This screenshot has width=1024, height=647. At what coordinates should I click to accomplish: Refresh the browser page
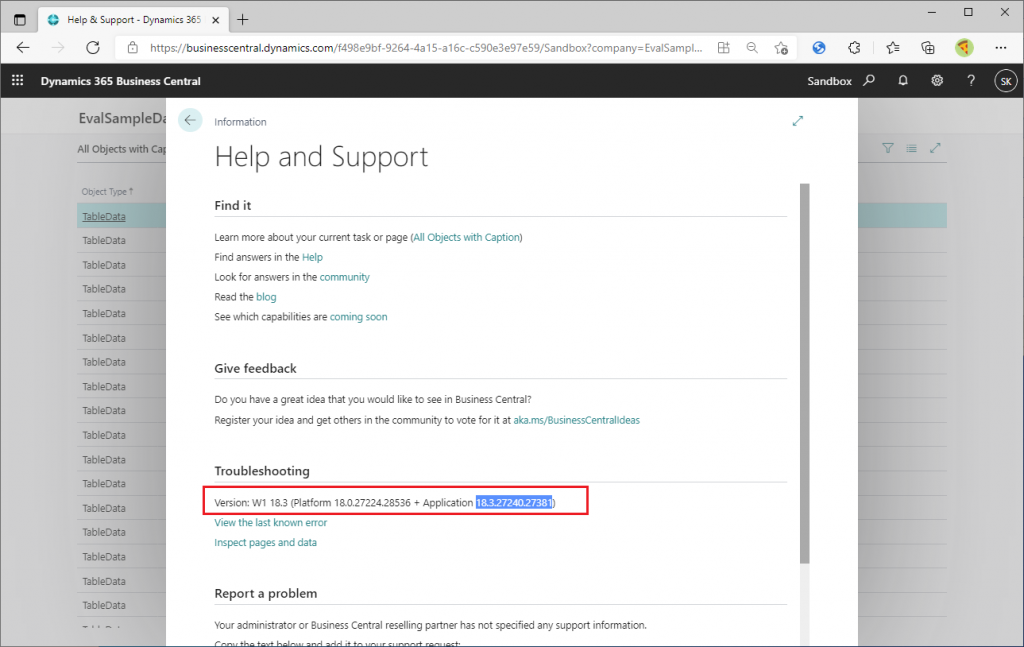(x=93, y=47)
